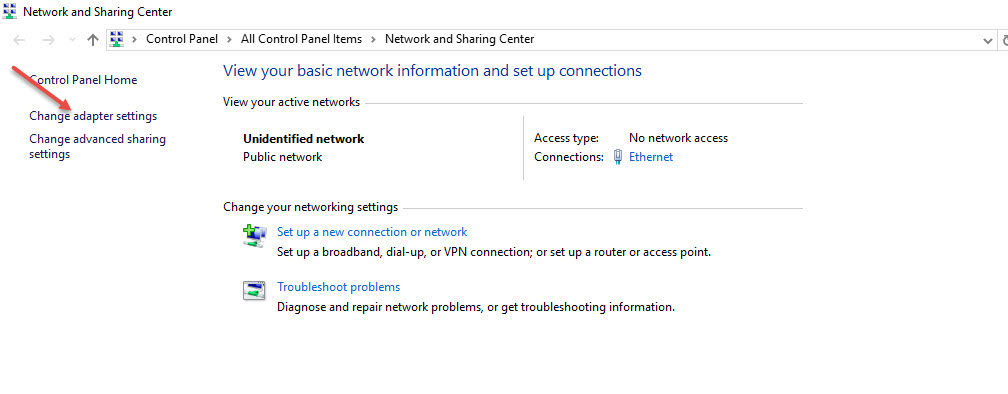The image size is (1008, 394).
Task: Click the Forward navigation arrow
Action: [x=48, y=40]
